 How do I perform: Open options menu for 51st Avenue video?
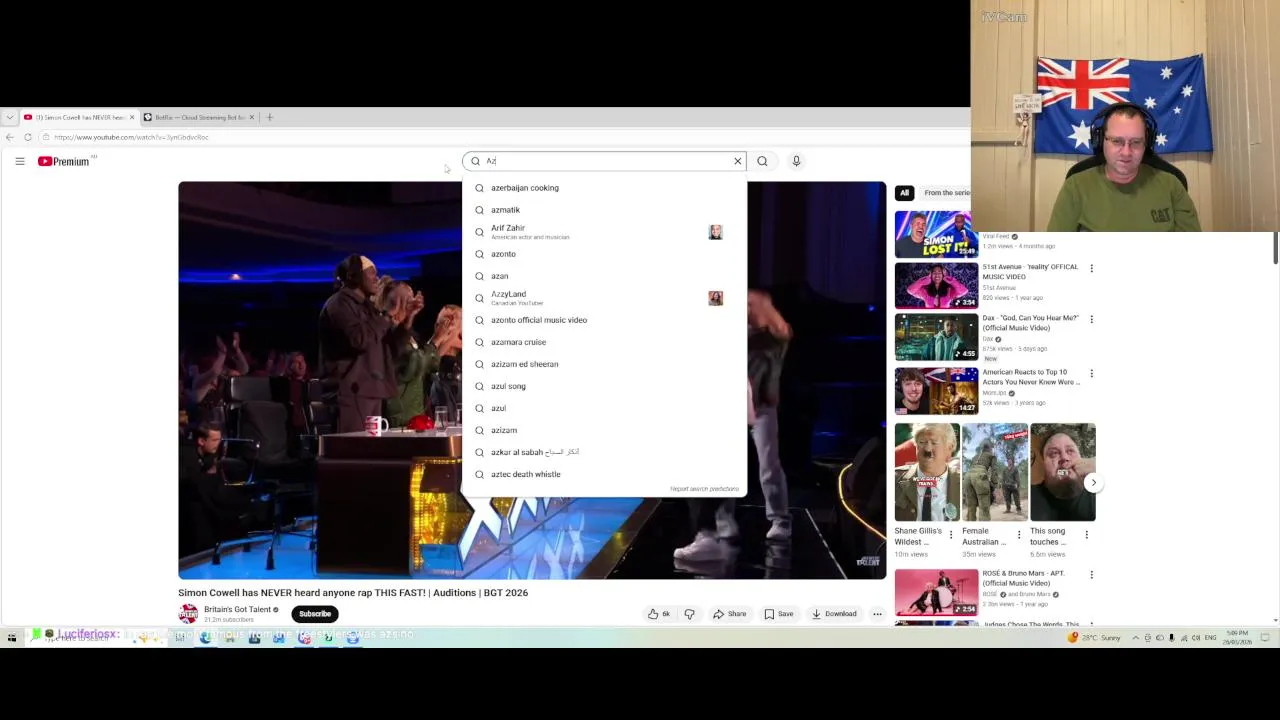coord(1091,268)
